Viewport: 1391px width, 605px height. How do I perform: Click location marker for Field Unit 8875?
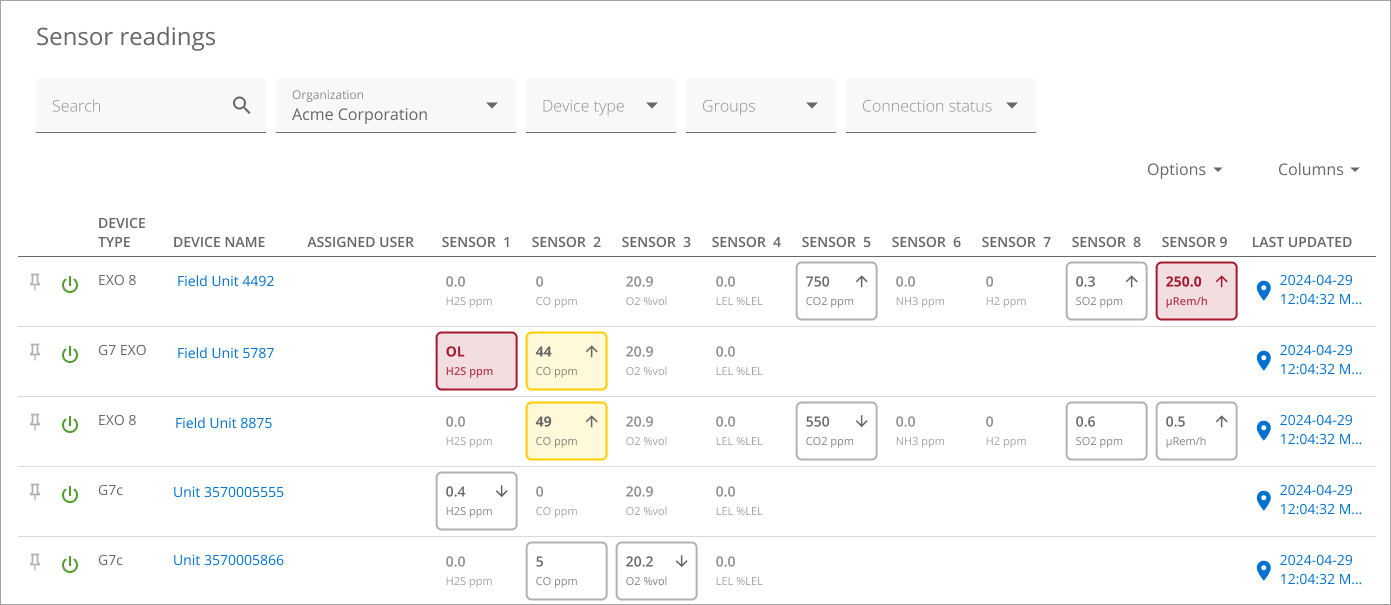(1263, 430)
